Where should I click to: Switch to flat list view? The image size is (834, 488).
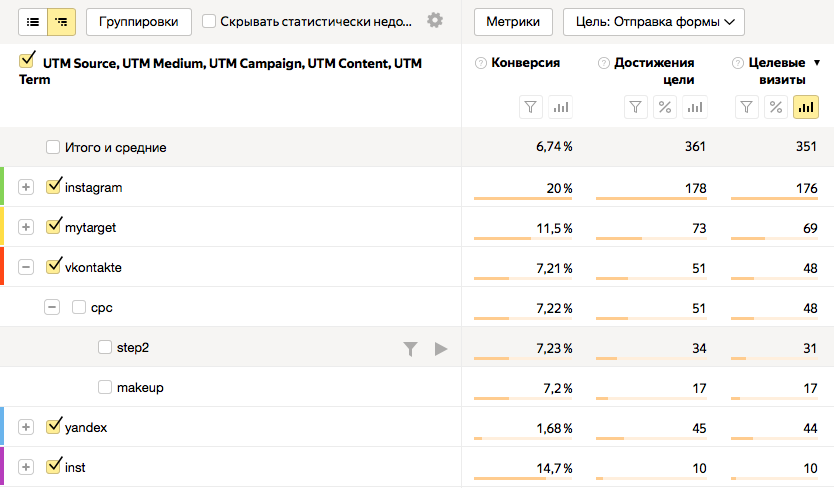point(33,21)
